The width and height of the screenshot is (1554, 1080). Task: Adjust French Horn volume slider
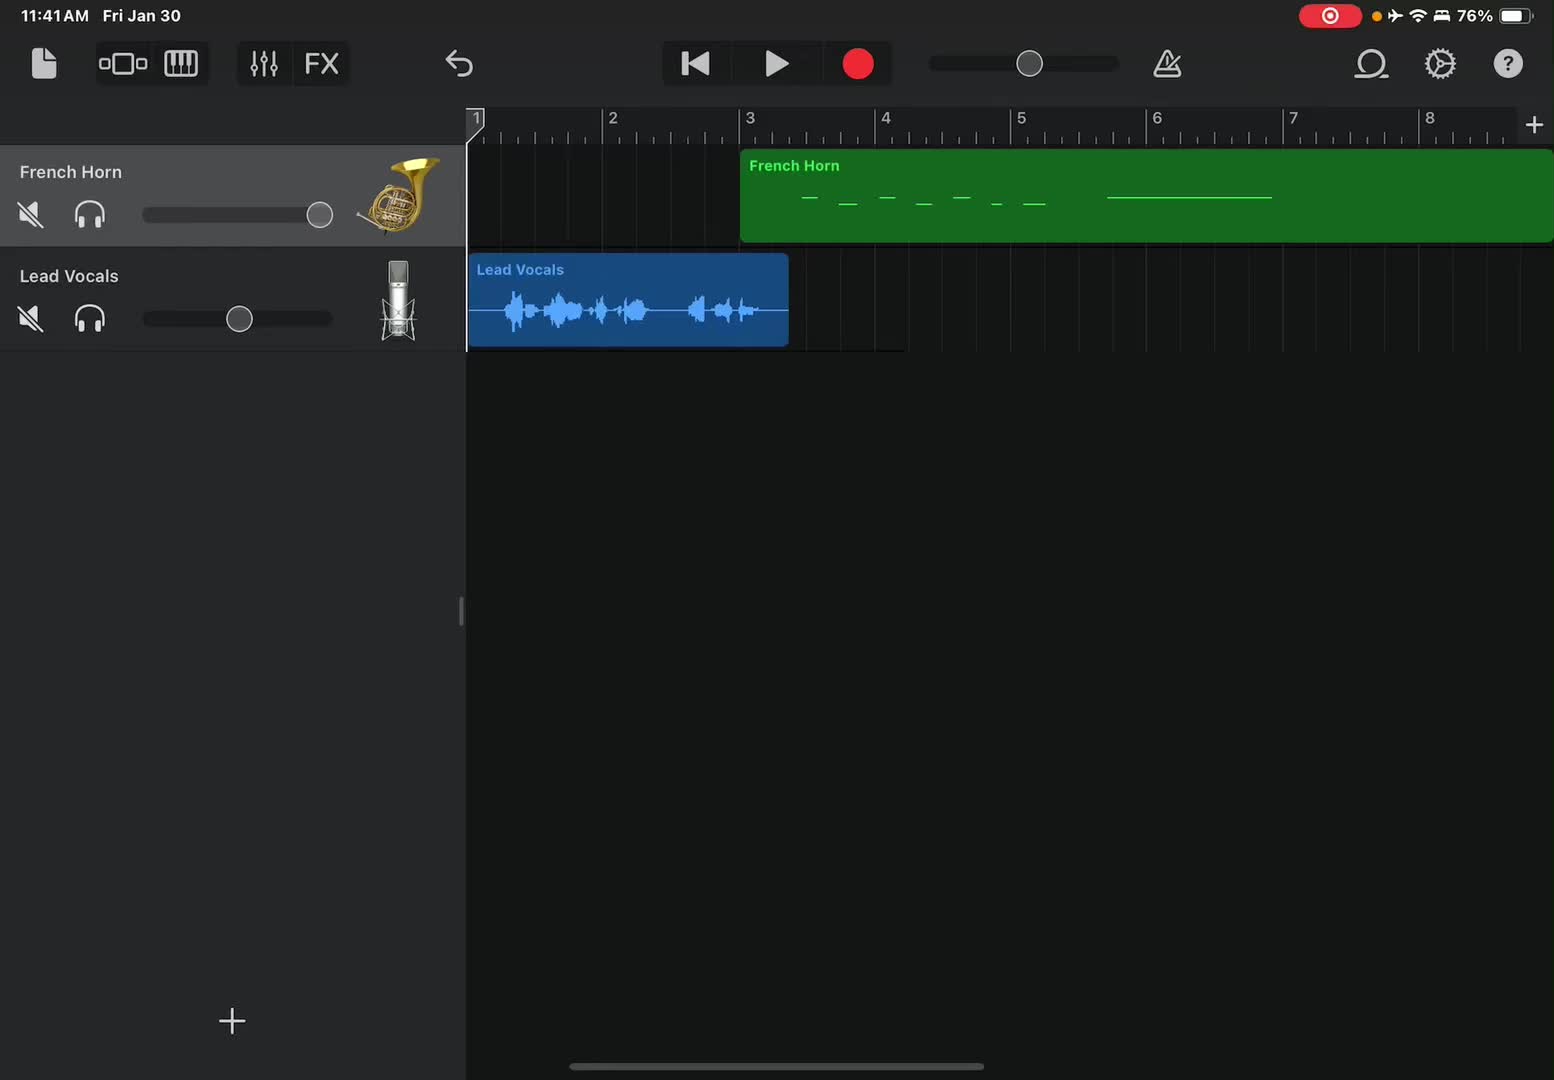319,215
